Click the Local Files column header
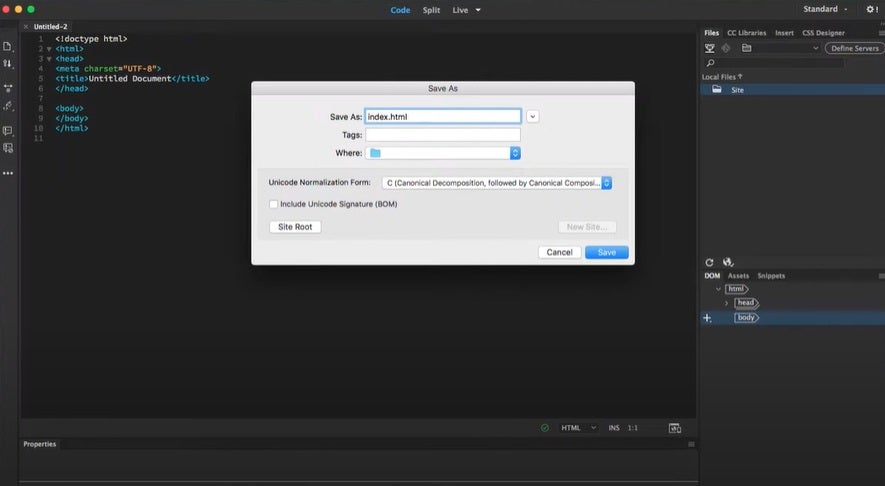This screenshot has width=885, height=486. click(722, 77)
